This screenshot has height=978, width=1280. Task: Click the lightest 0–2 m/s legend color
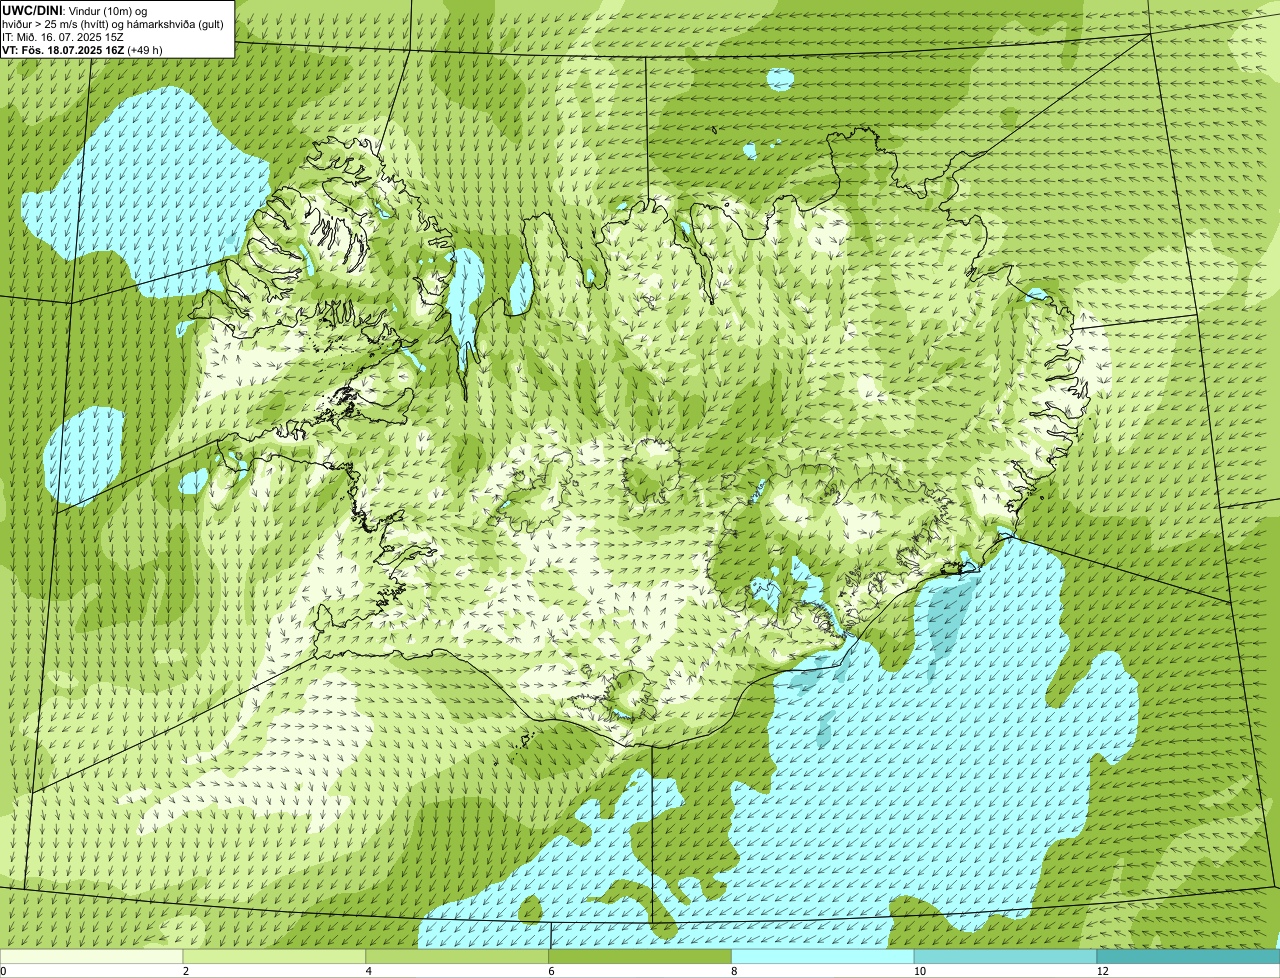pos(91,956)
